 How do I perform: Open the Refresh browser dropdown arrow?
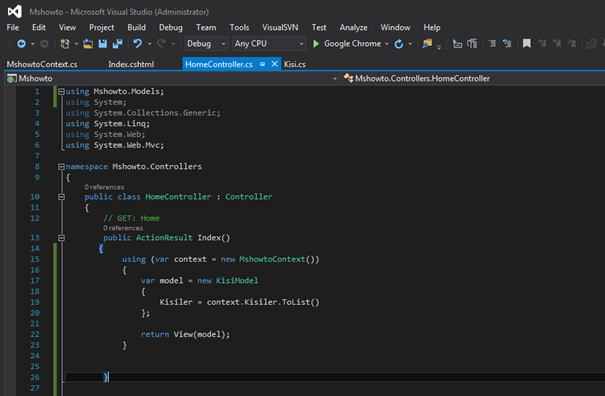click(410, 44)
